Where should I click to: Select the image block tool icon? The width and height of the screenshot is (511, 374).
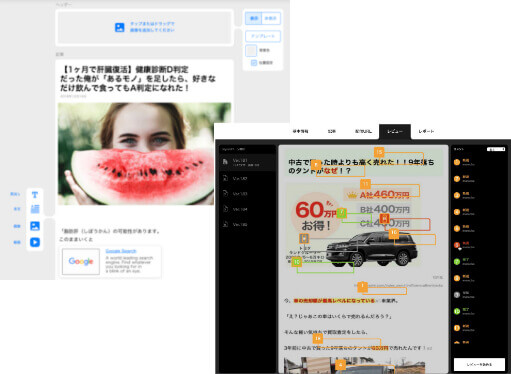tap(35, 226)
